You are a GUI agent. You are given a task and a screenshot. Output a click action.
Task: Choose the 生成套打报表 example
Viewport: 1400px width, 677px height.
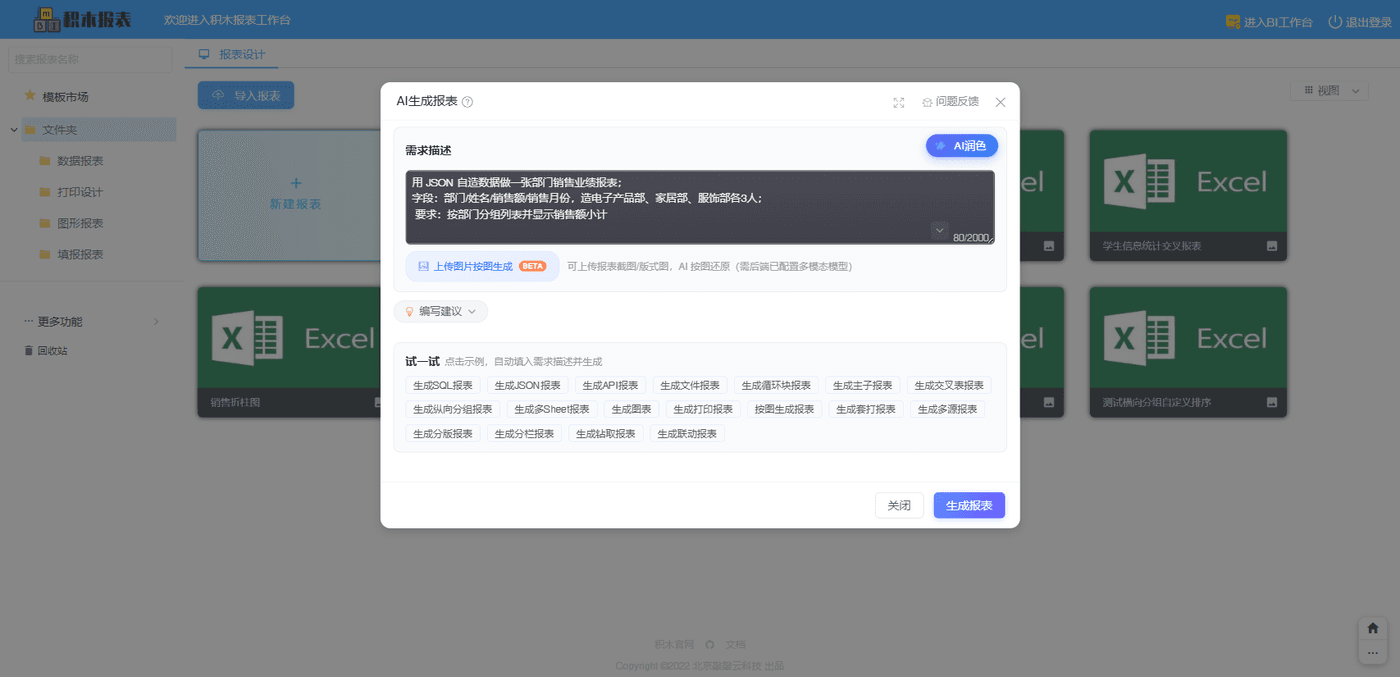866,409
